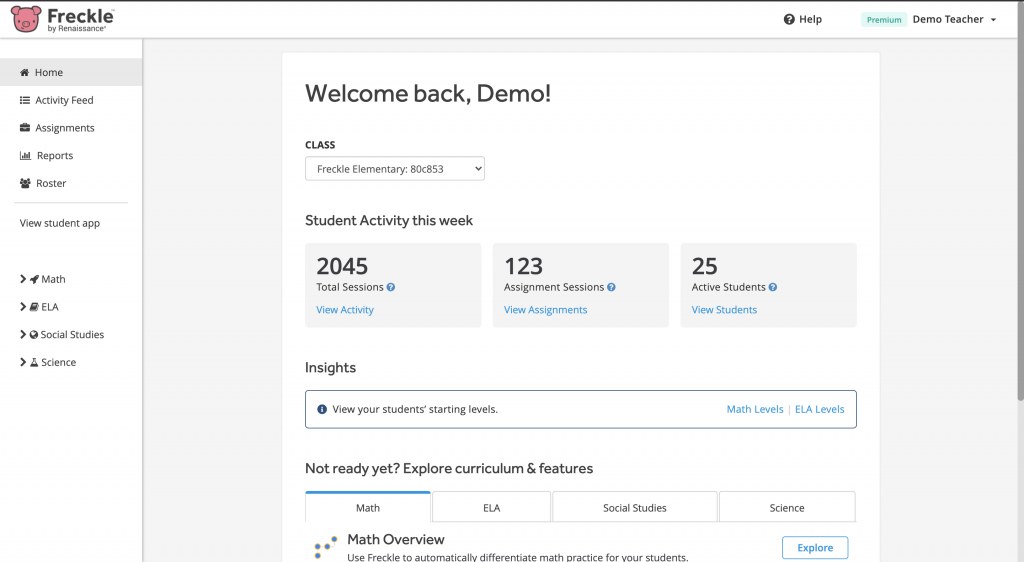This screenshot has width=1024, height=562.
Task: Switch to the Social Studies curriculum tab
Action: (x=635, y=507)
